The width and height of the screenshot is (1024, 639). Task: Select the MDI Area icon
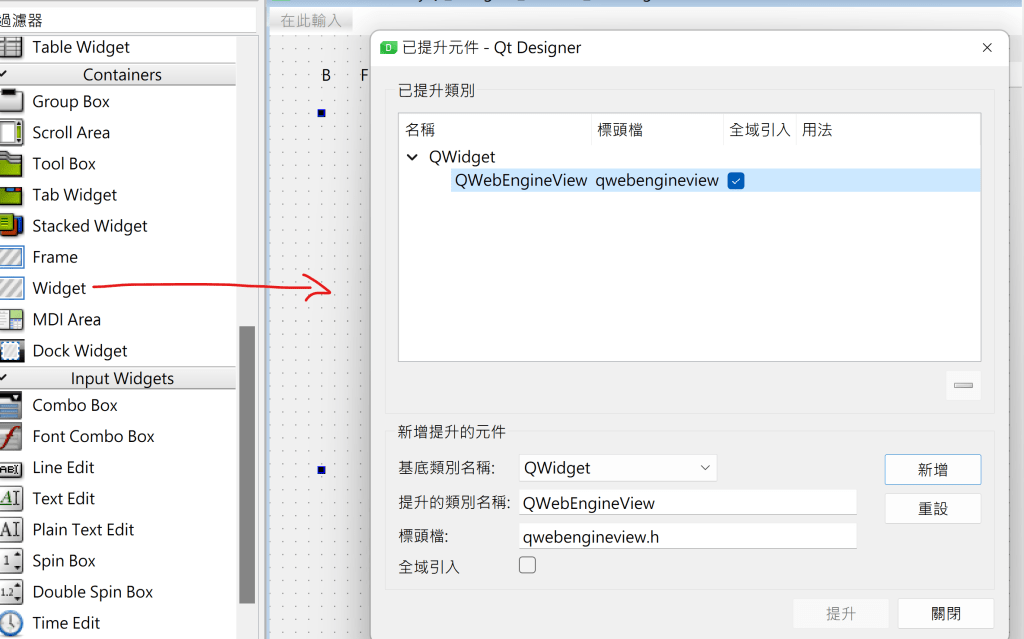(11, 320)
